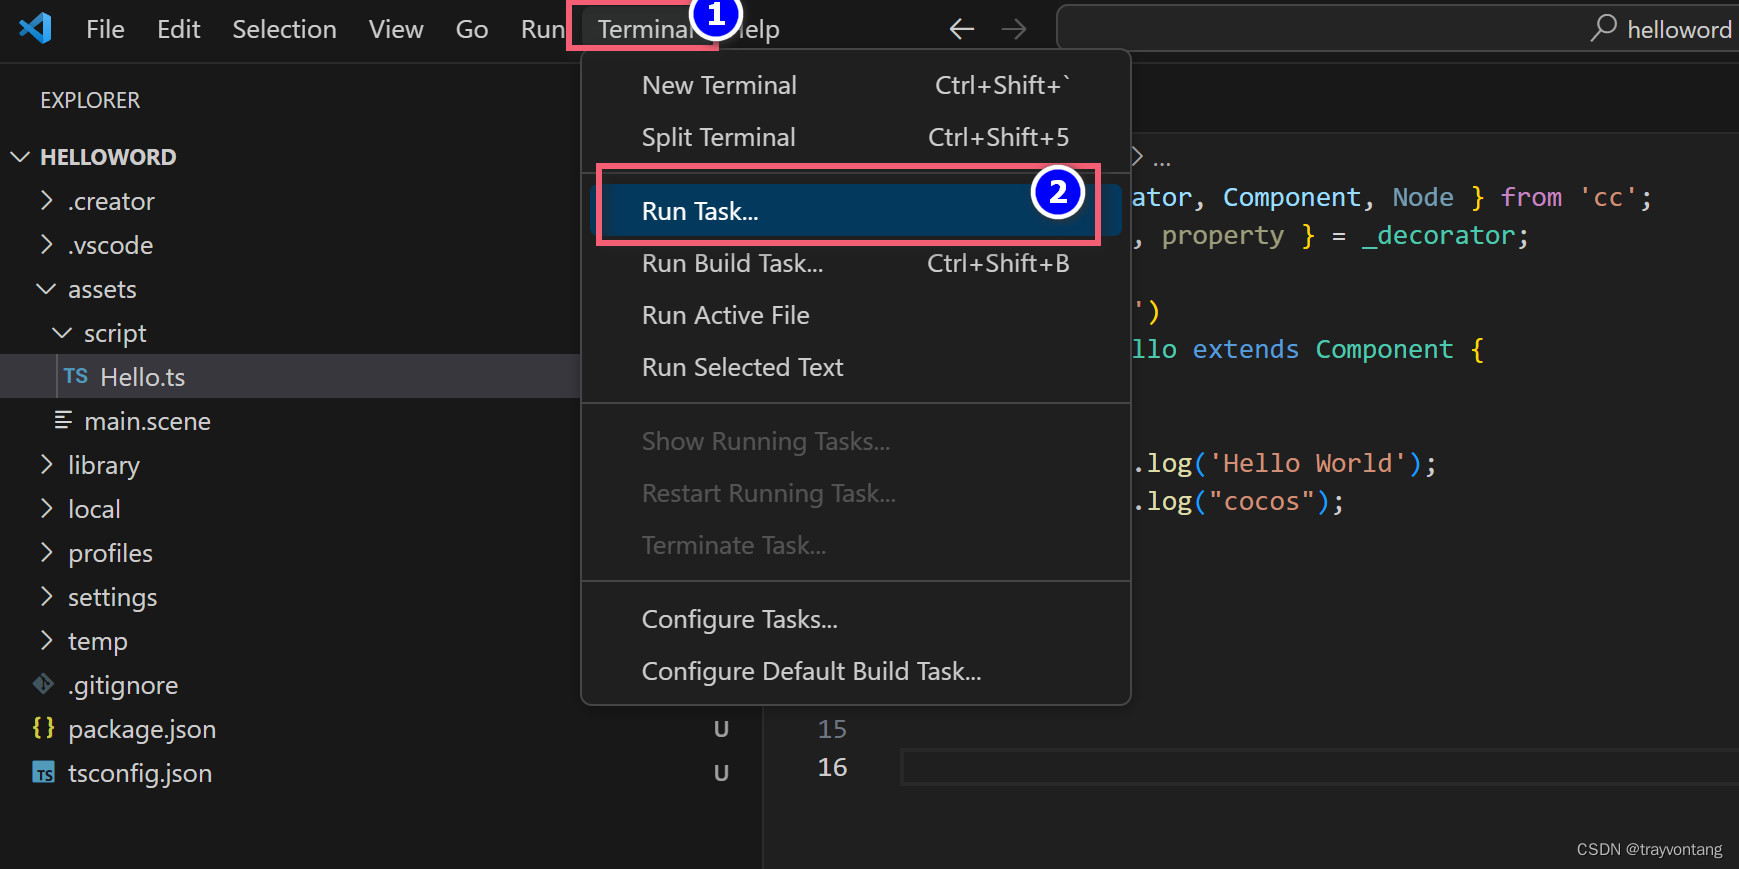Expand the temp folder

pos(46,641)
